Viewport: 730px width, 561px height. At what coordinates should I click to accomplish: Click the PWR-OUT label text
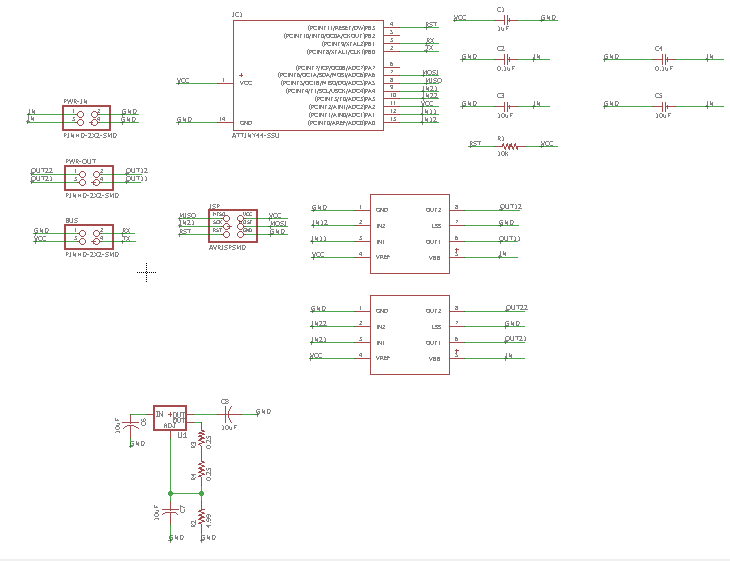[x=81, y=161]
